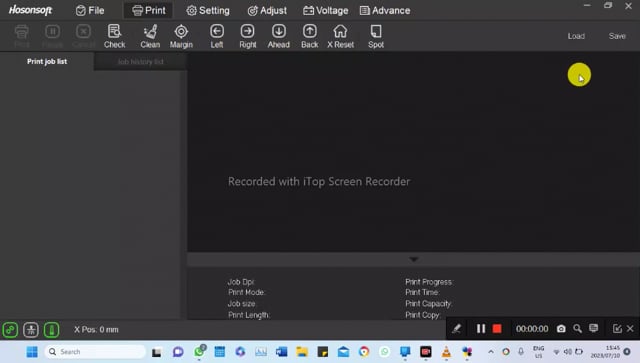
Task: Click the X Pos: 0 mm readout
Action: click(x=96, y=330)
